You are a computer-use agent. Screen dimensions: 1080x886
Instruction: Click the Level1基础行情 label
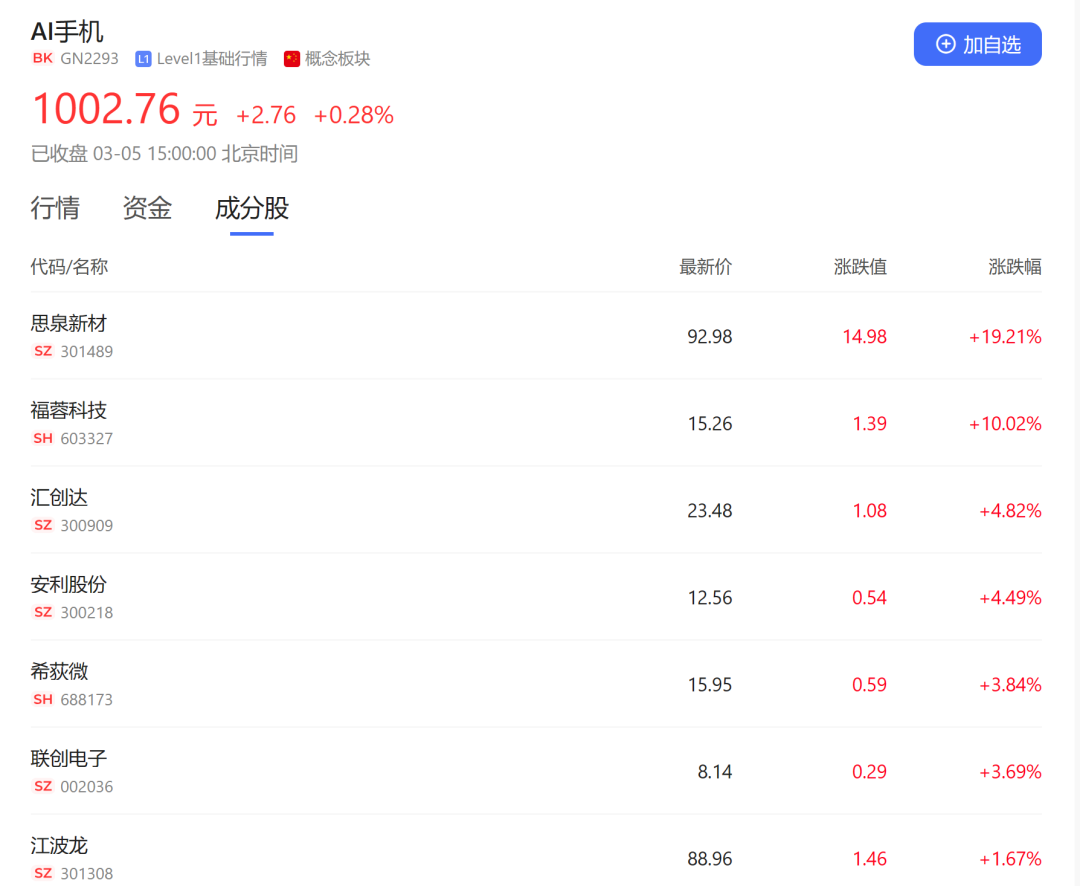click(x=212, y=59)
